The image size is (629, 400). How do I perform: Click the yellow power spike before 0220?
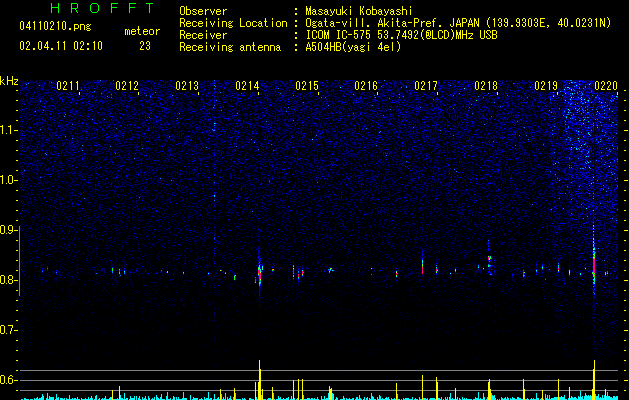(594, 380)
